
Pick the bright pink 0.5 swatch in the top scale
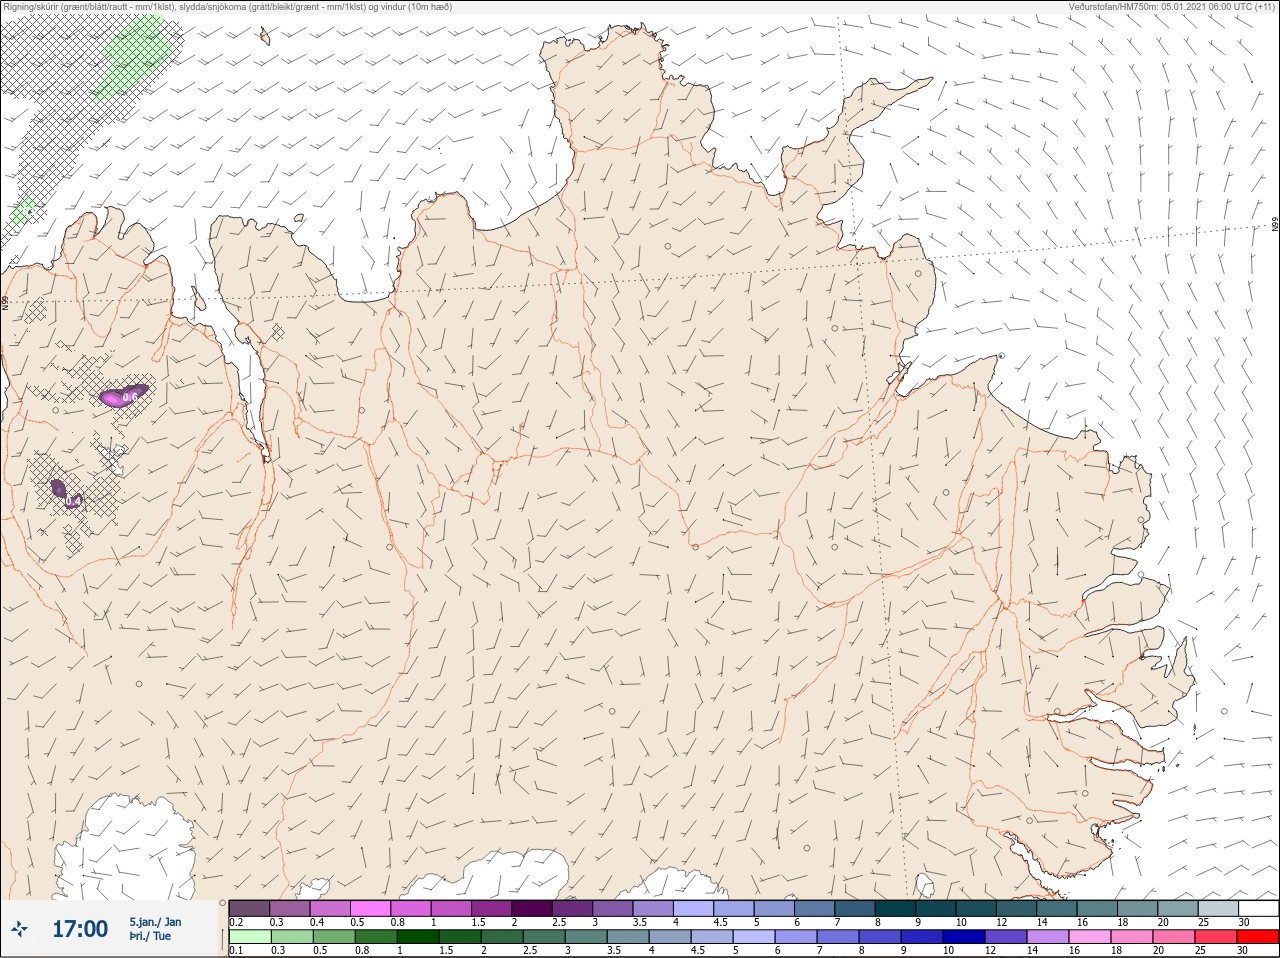pos(370,908)
